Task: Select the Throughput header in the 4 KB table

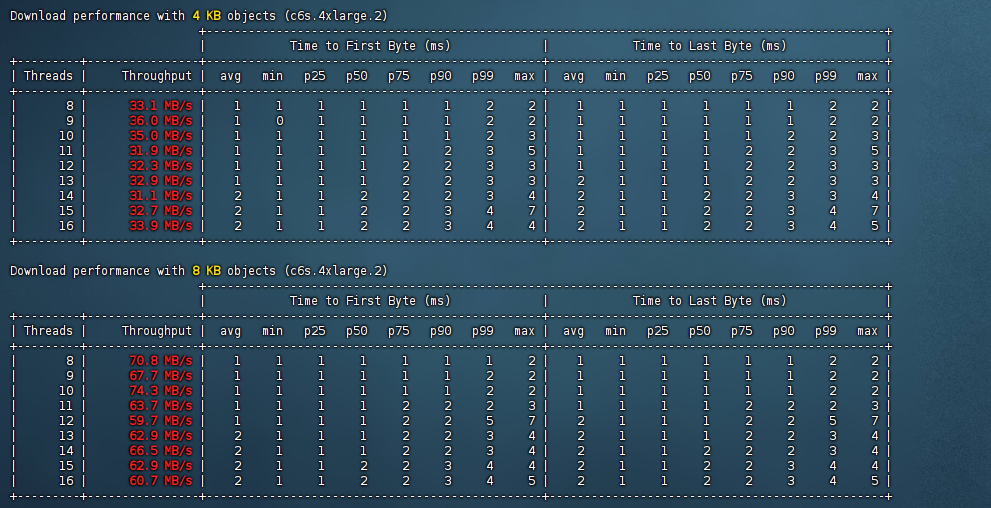Action: (x=157, y=76)
